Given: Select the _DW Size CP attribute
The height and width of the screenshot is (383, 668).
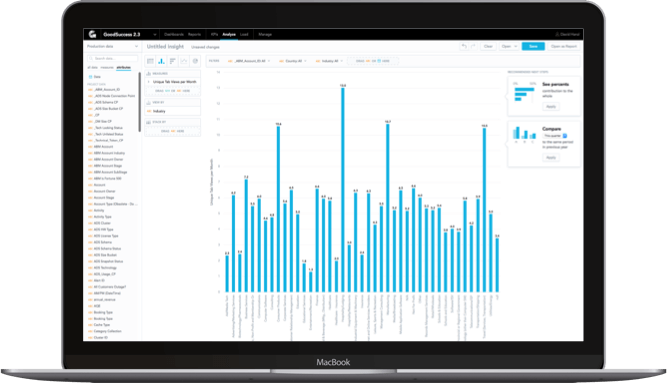Looking at the screenshot, I should click(103, 121).
